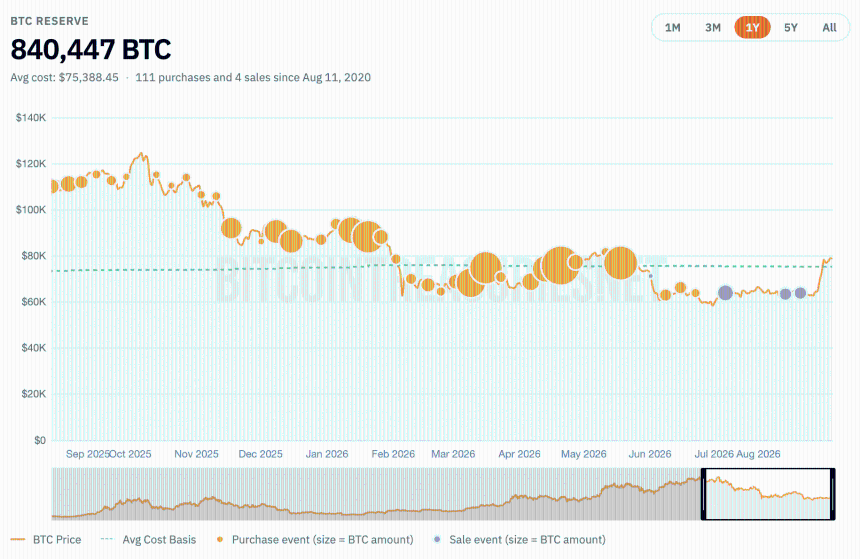Click the $0 y-axis label
Screen dimensions: 860x559
click(39, 440)
